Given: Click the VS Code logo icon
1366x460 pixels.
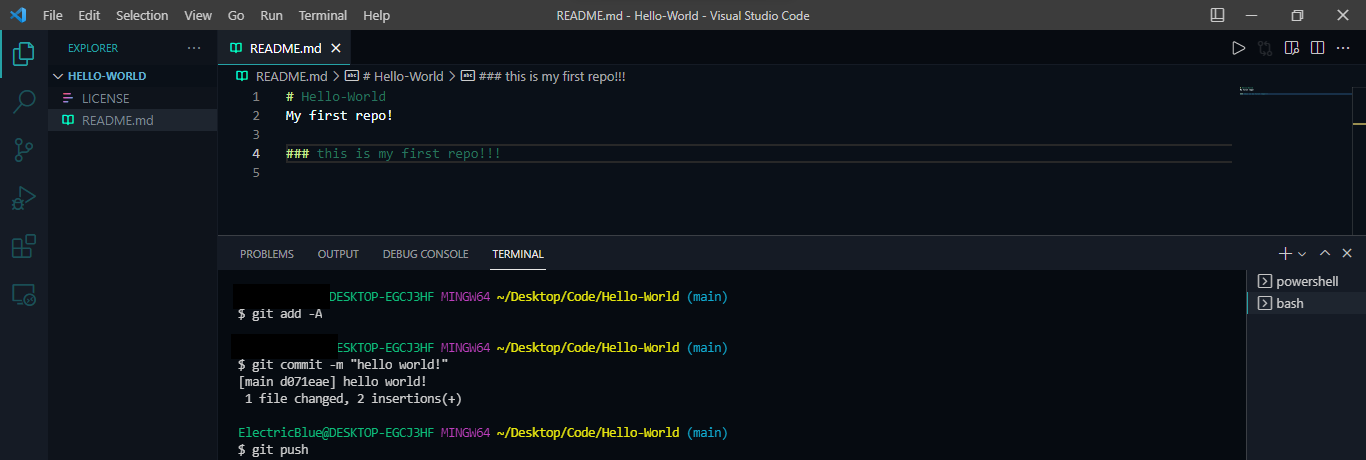Looking at the screenshot, I should coord(18,15).
